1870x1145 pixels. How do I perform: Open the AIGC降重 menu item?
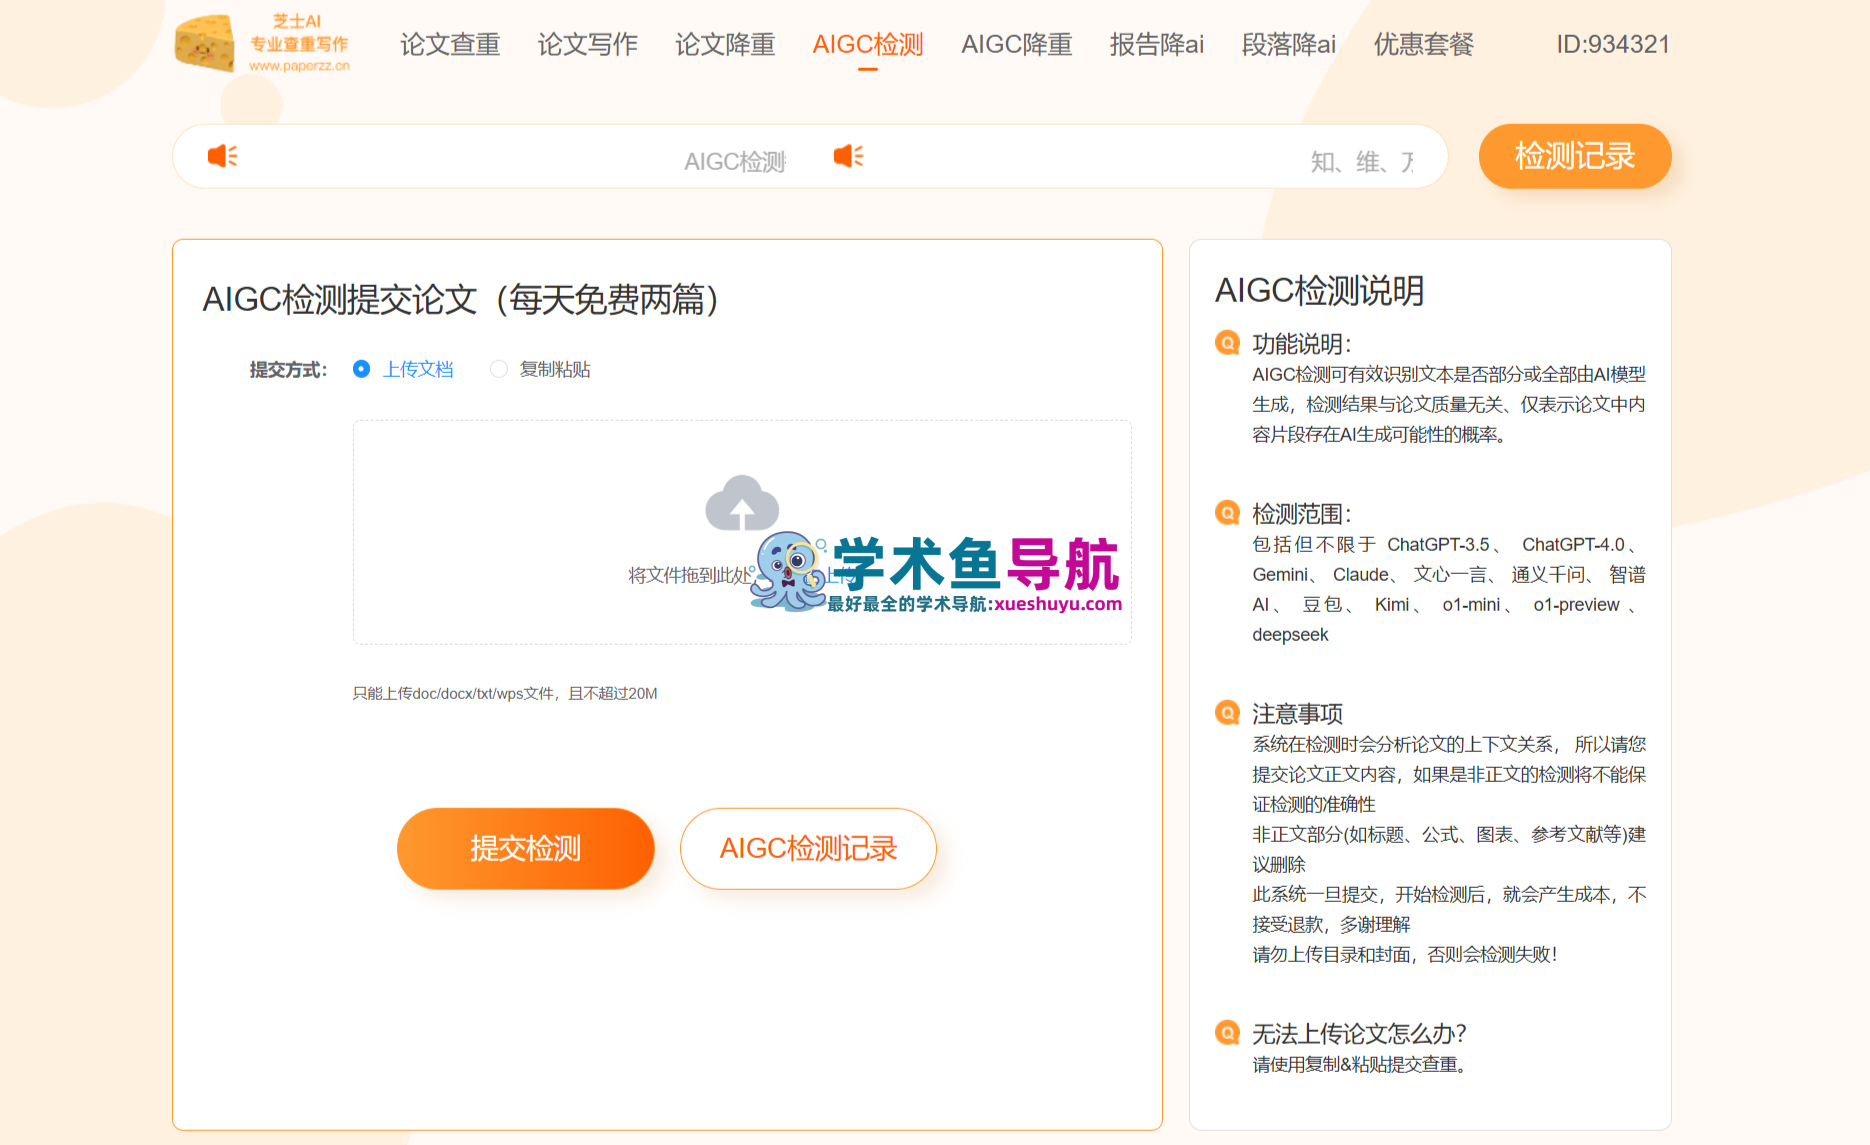[x=1017, y=44]
